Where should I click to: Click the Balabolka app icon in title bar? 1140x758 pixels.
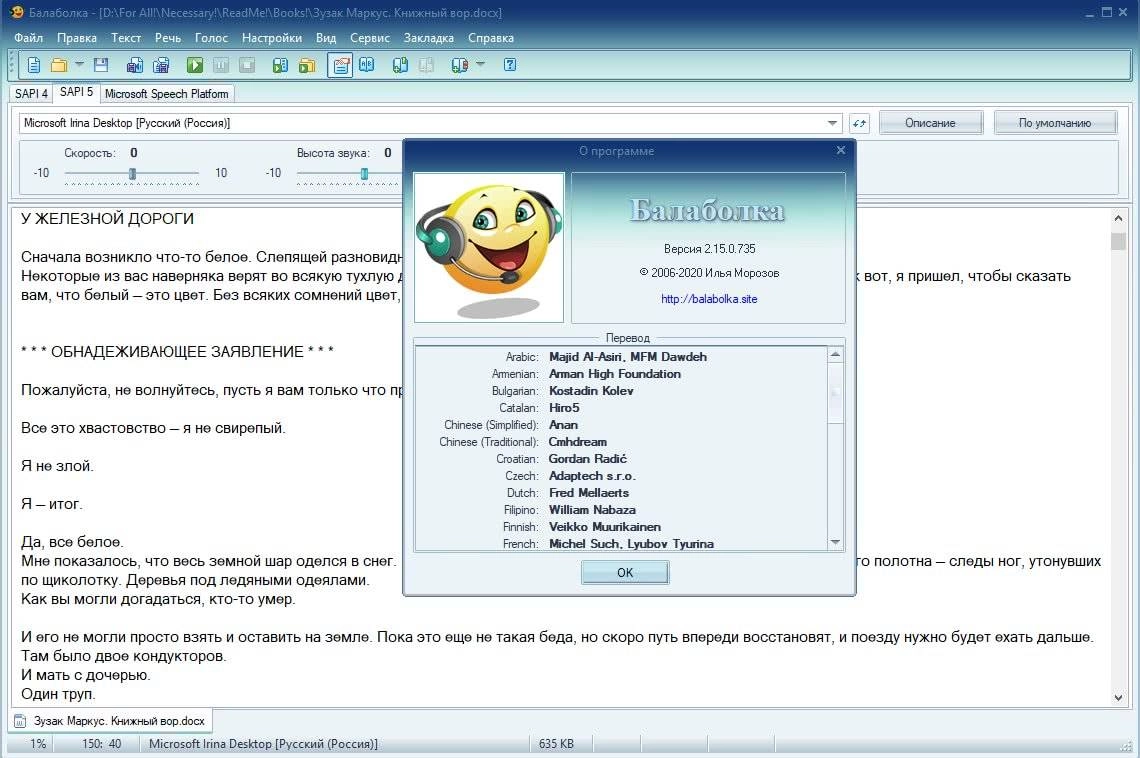coord(16,12)
